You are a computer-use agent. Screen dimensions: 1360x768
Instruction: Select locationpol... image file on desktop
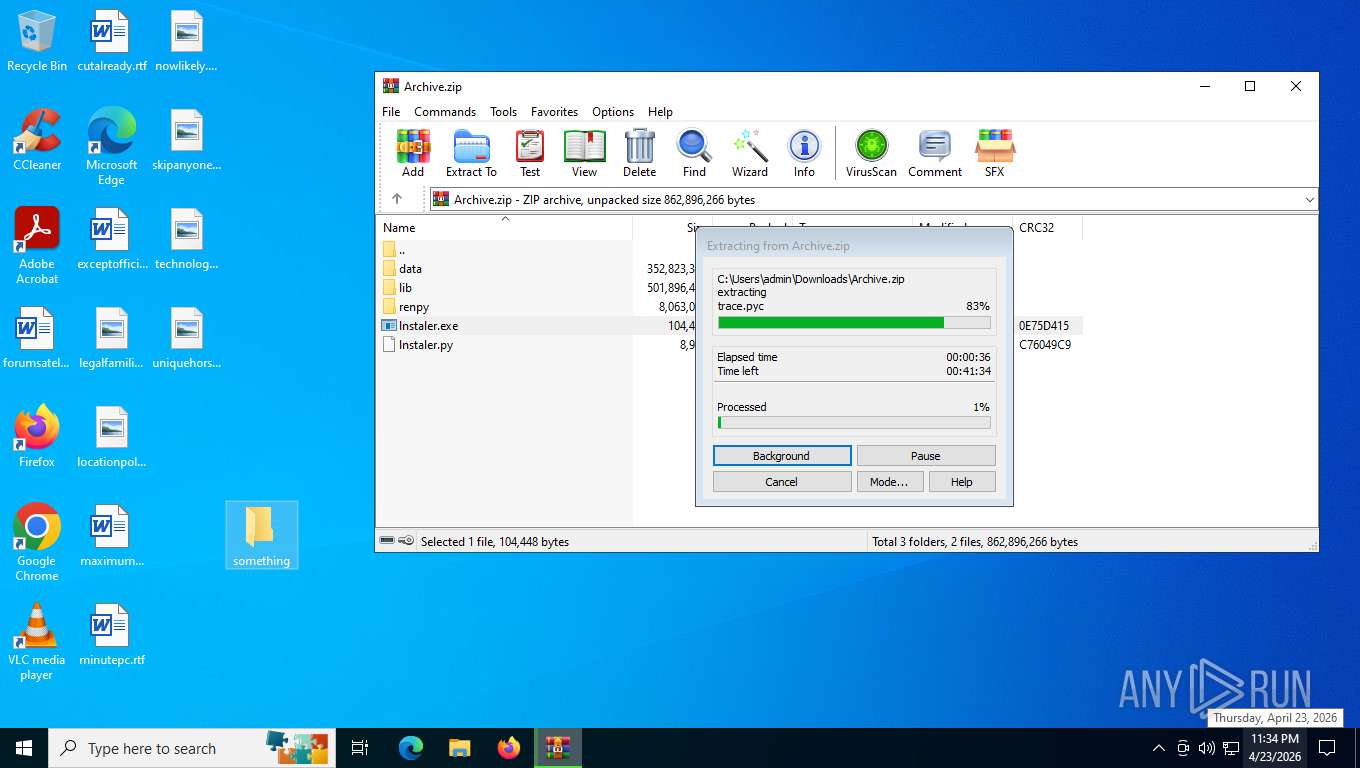pyautogui.click(x=111, y=437)
